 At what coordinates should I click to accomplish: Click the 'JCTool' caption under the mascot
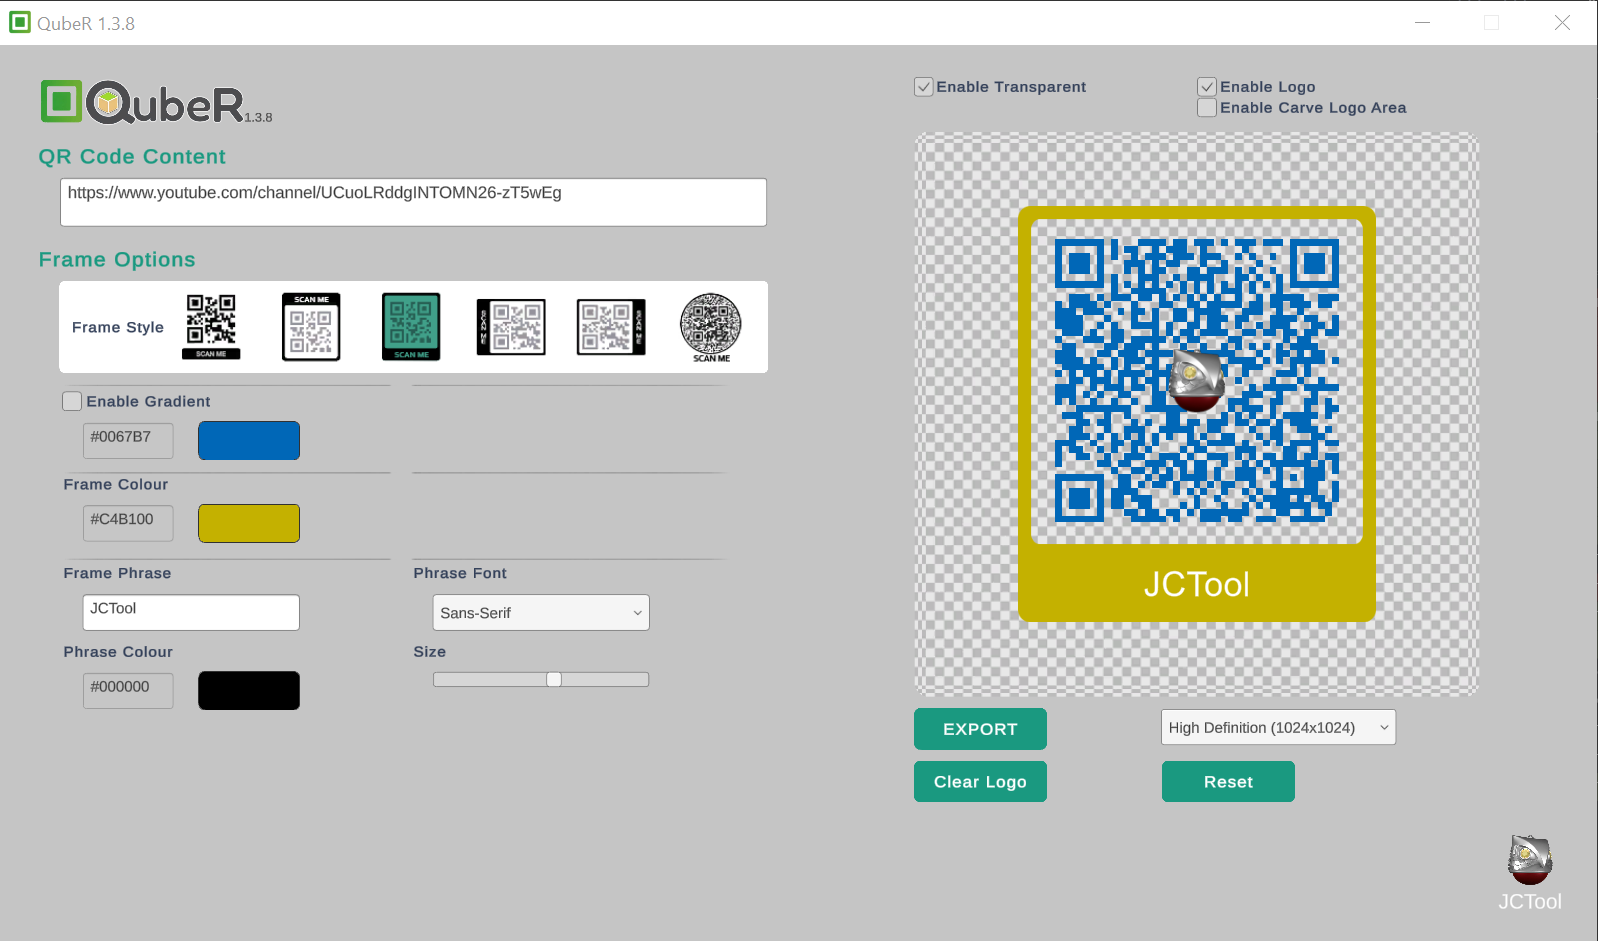point(1530,902)
